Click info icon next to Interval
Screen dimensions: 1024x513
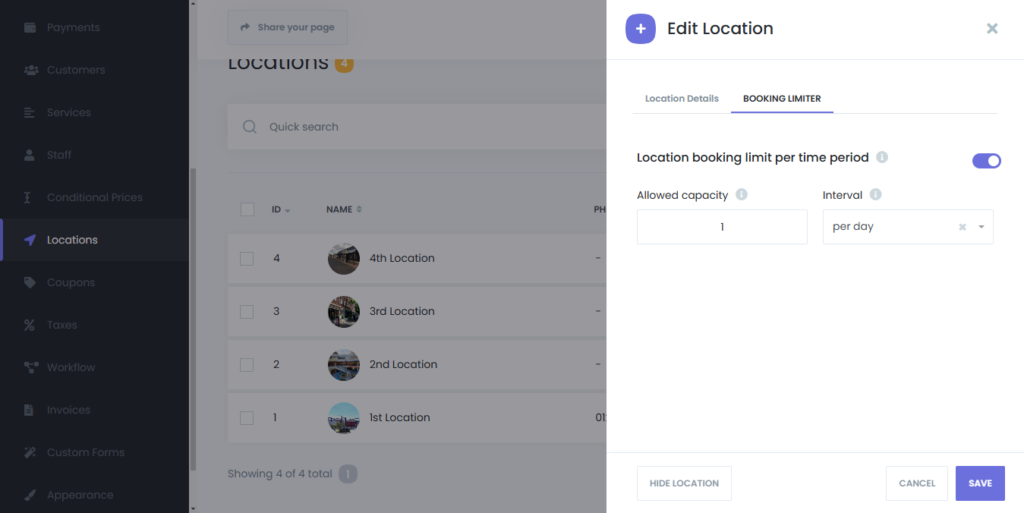[875, 195]
